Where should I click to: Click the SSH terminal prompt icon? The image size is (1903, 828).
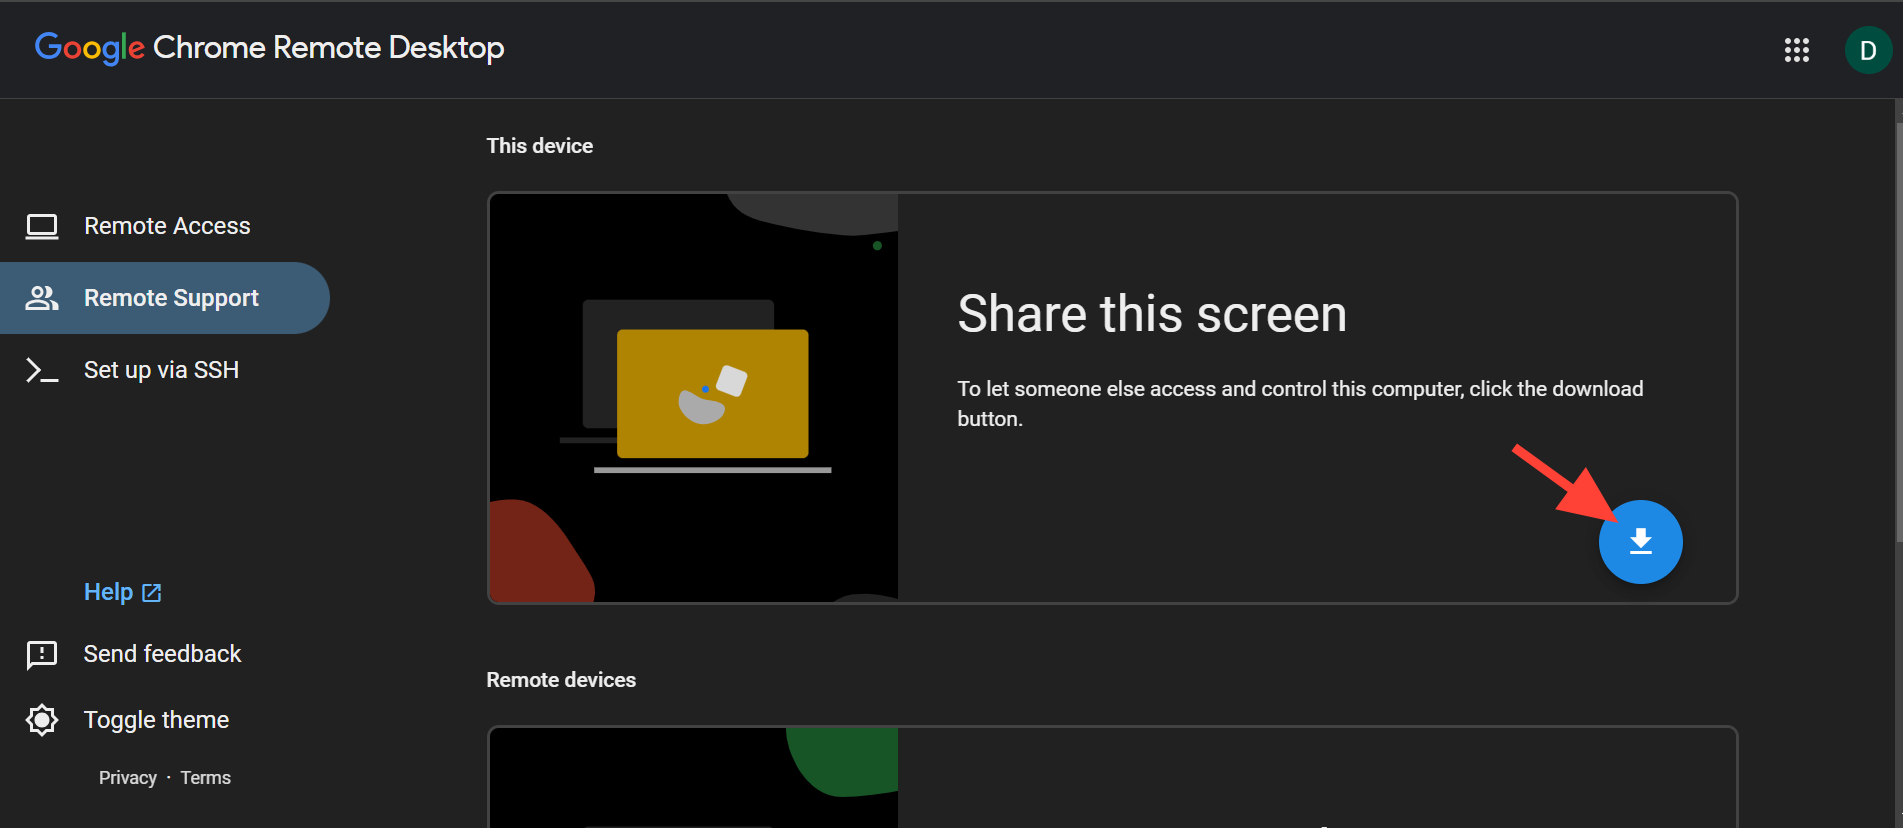coord(42,370)
